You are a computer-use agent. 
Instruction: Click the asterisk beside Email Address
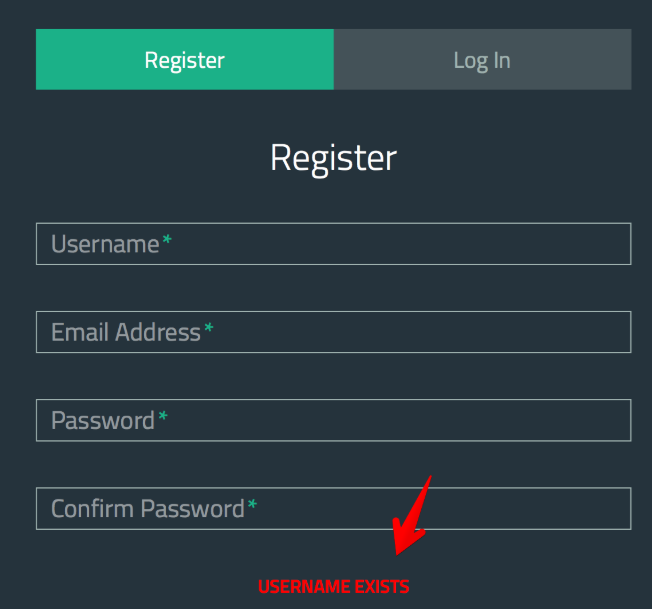tap(209, 330)
